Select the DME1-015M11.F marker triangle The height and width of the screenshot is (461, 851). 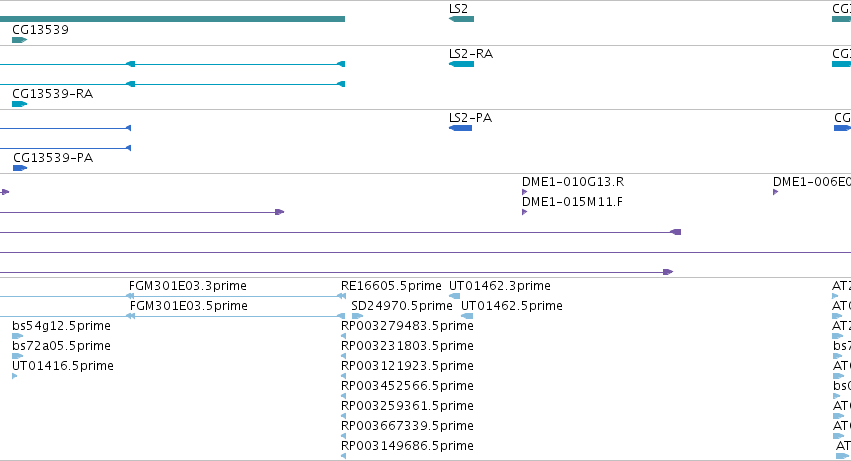tap(524, 212)
